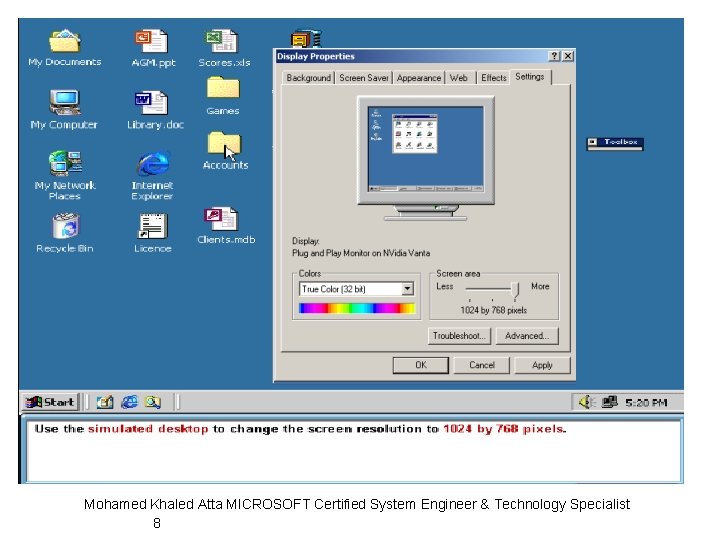Open the My Documents desktop icon
Viewport: 720px width, 540px height.
point(65,48)
